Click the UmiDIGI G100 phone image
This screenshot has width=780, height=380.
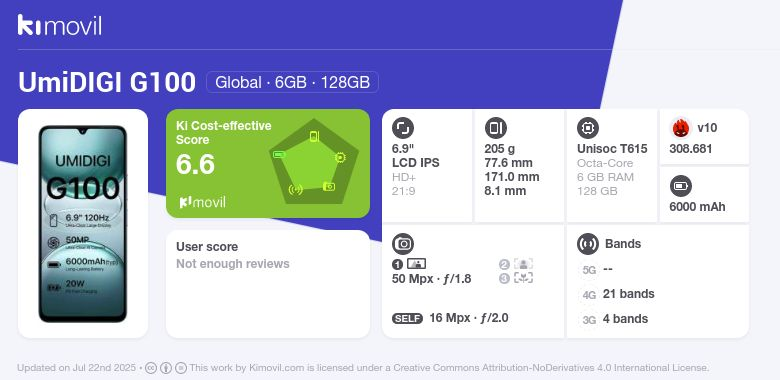pyautogui.click(x=83, y=224)
